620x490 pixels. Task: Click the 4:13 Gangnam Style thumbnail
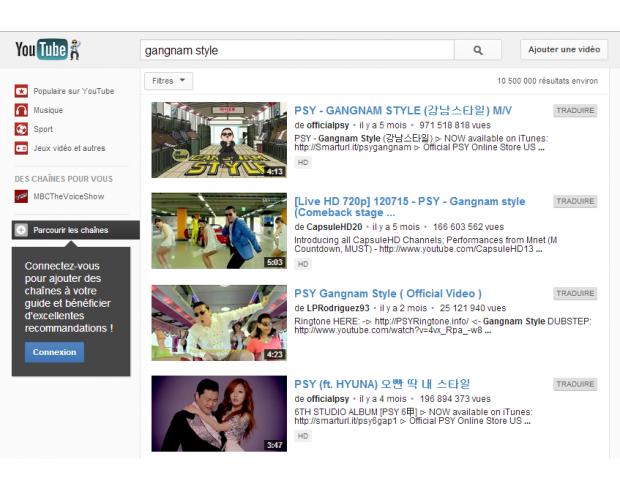pos(219,140)
